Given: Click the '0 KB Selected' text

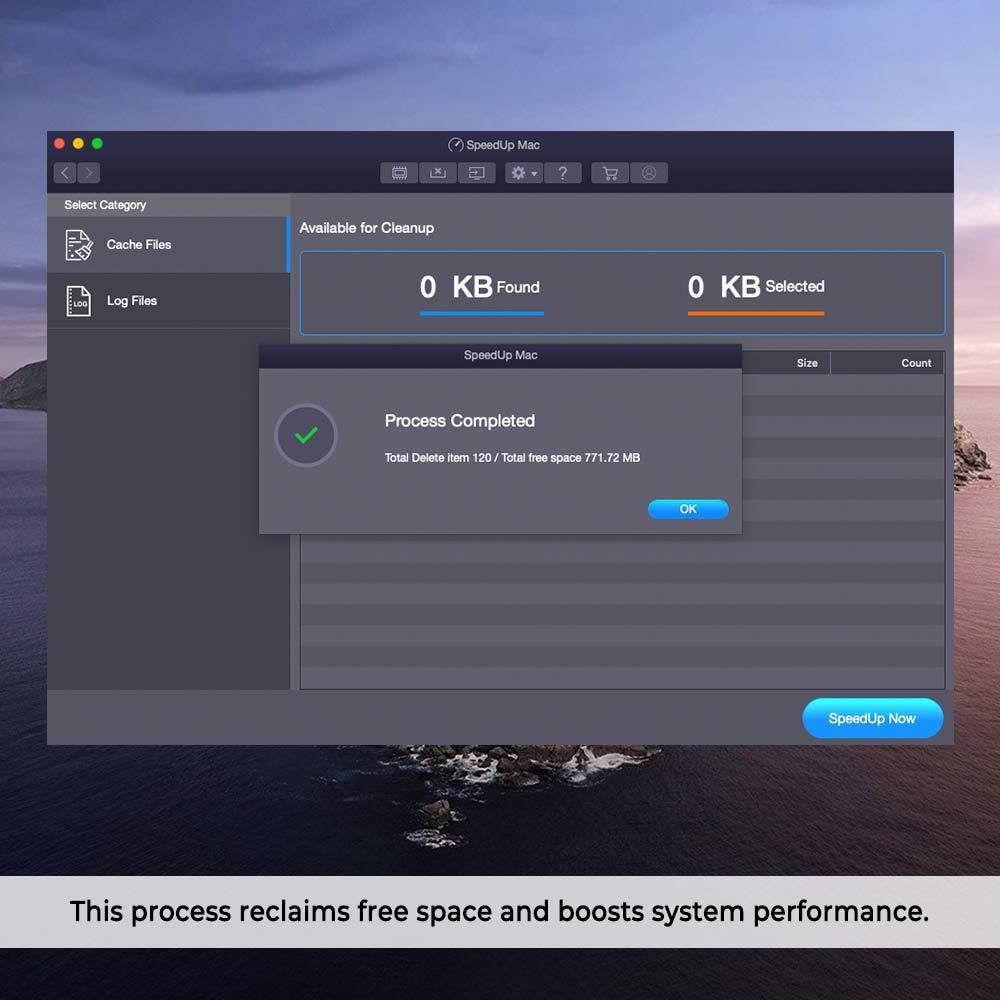Looking at the screenshot, I should point(756,287).
